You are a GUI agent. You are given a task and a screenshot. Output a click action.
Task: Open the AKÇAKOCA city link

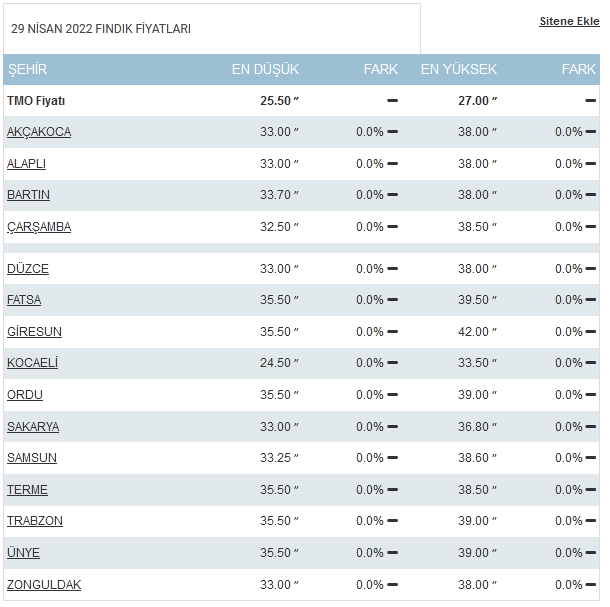click(x=39, y=132)
